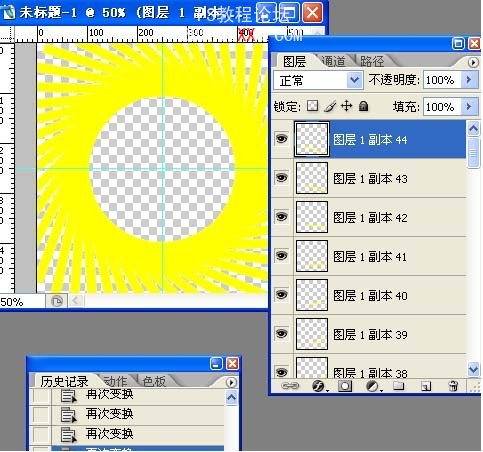Image resolution: width=483 pixels, height=452 pixels.
Task: Lock image pixels brush icon
Action: (330, 106)
